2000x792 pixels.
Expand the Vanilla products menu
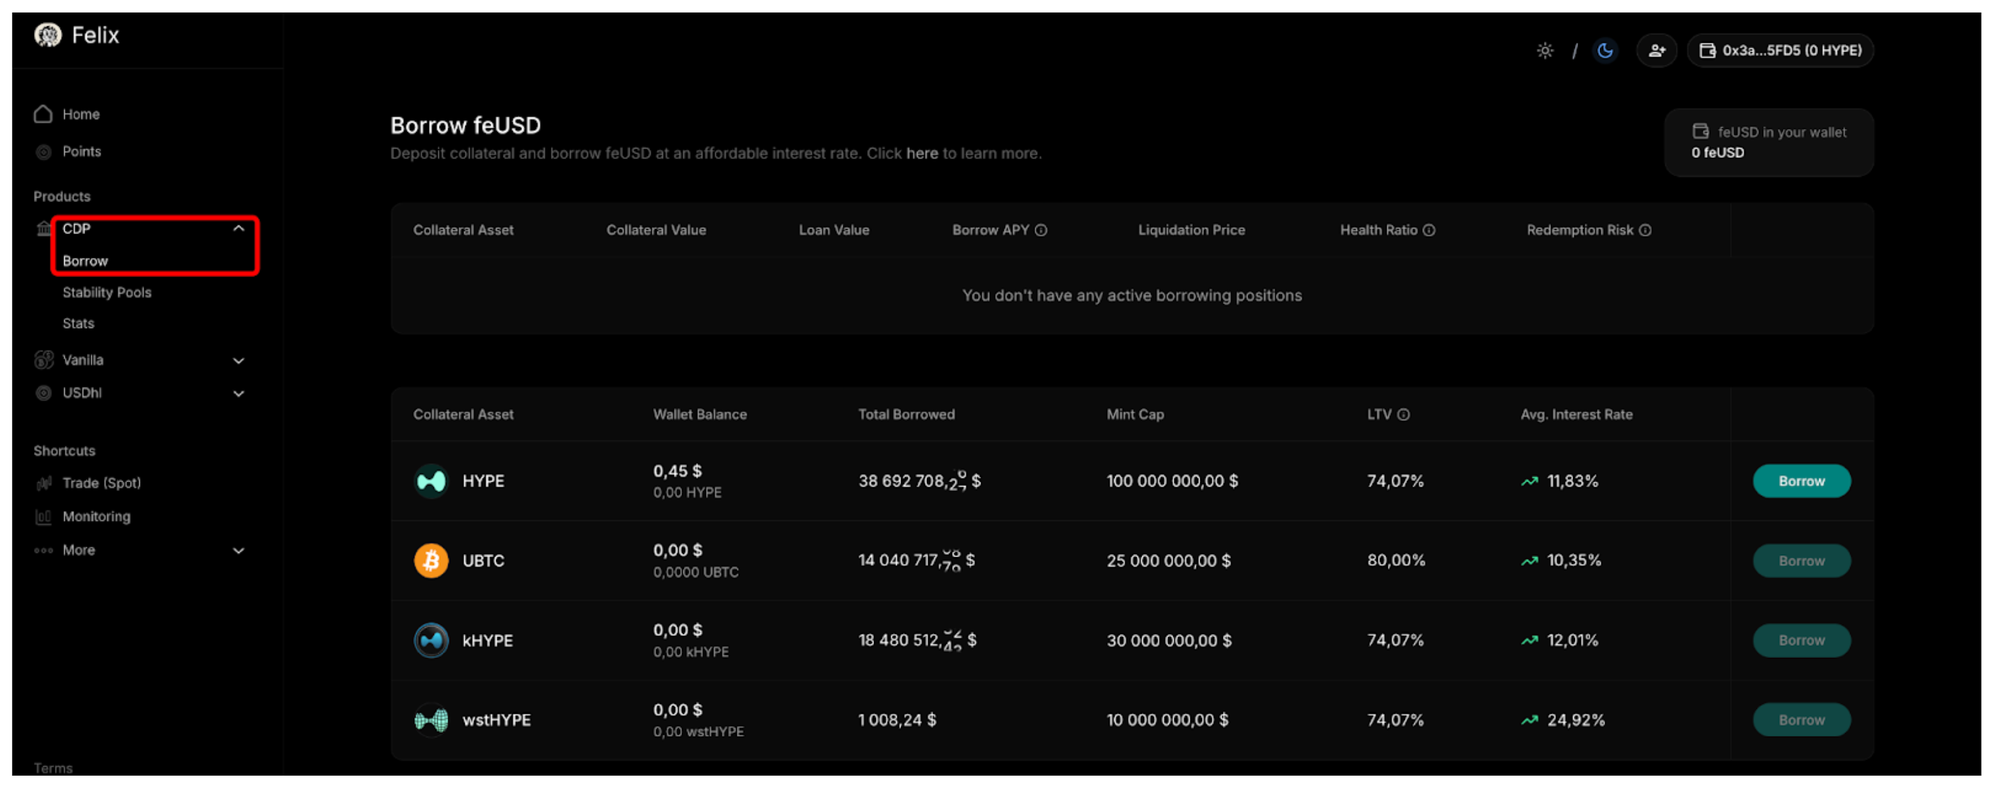238,361
